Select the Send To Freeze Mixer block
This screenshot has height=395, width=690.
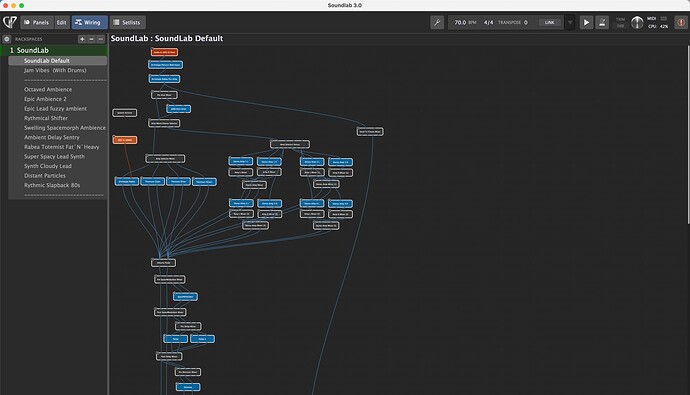(x=370, y=132)
